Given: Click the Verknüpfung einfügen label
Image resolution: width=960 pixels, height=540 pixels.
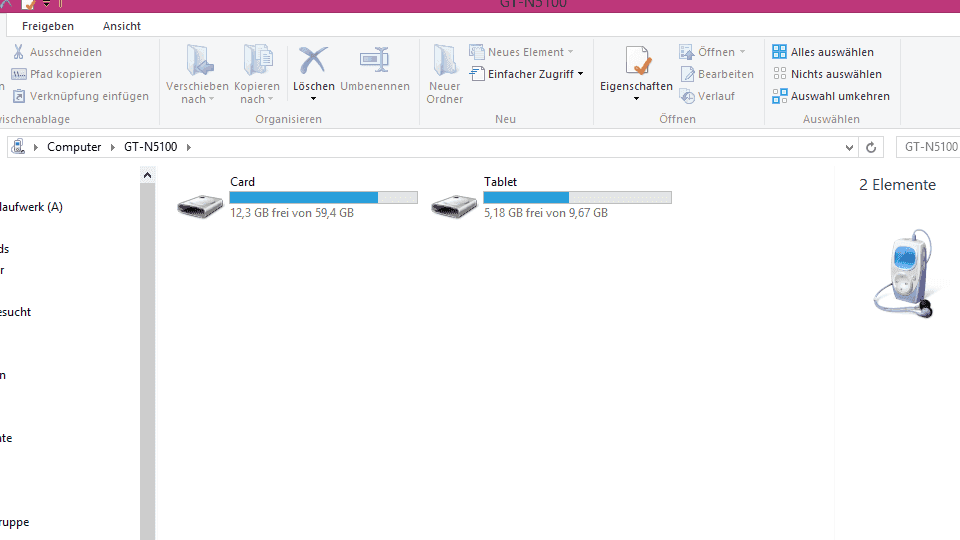Looking at the screenshot, I should (89, 96).
